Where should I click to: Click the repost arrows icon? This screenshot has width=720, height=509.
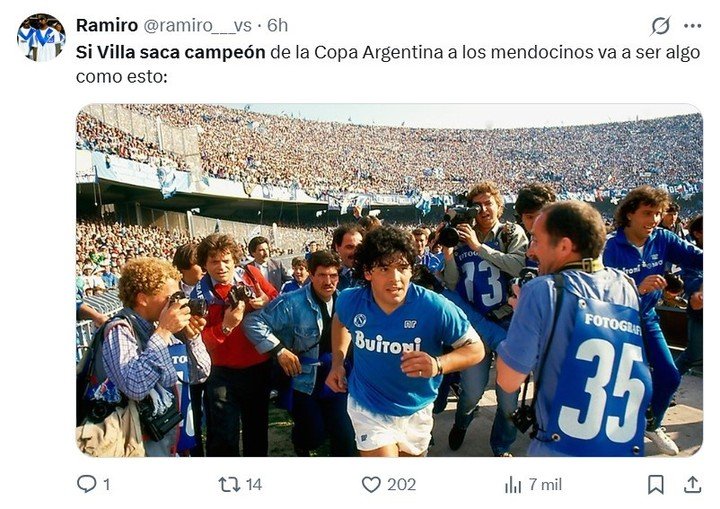(229, 484)
